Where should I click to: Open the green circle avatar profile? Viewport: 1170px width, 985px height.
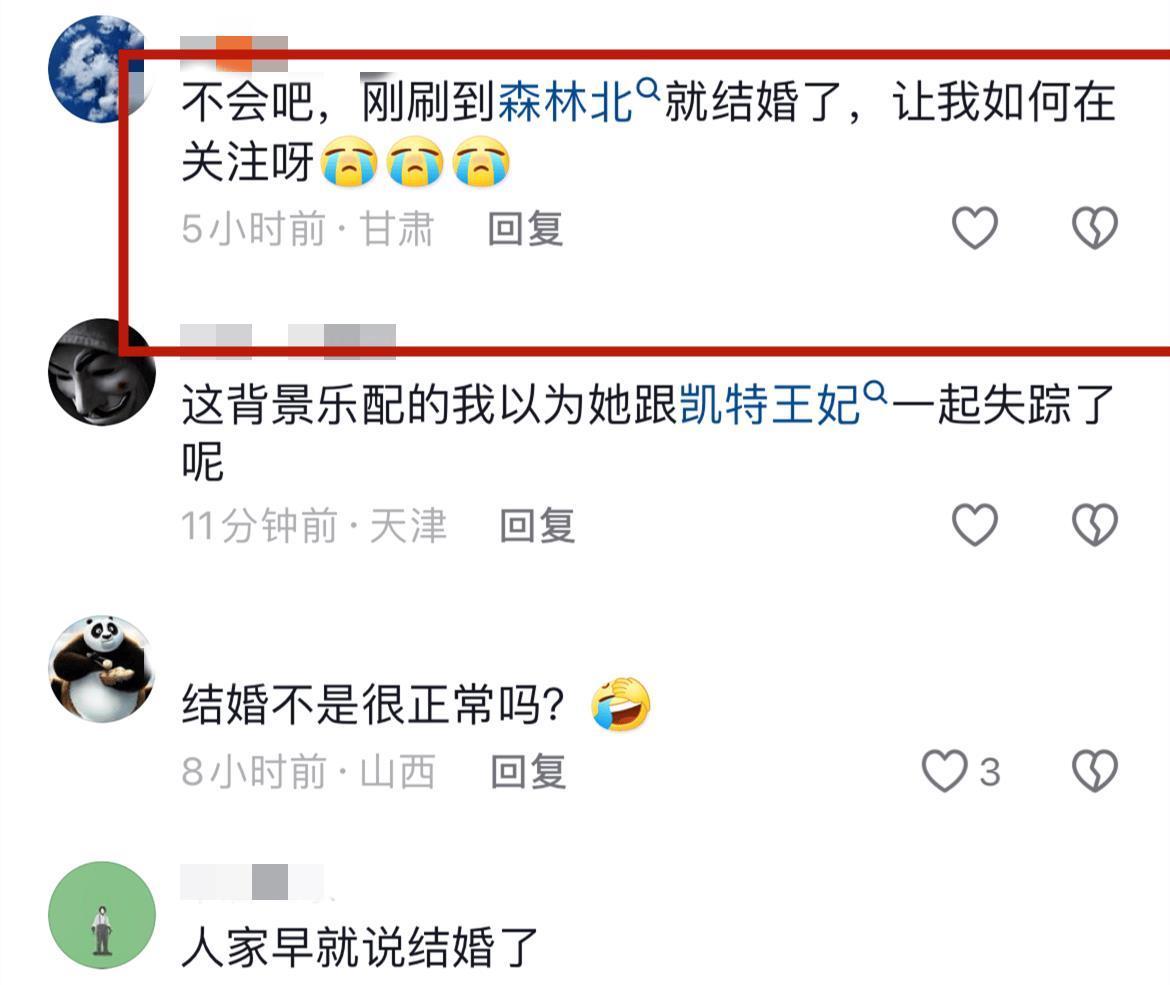pos(102,915)
